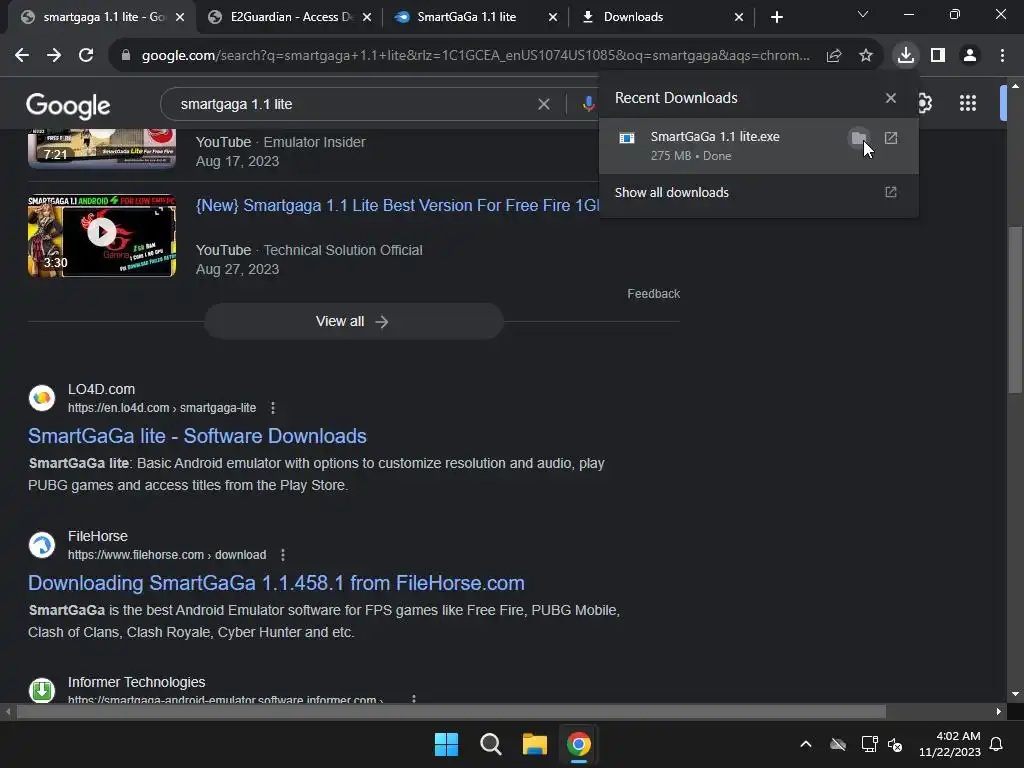Close the Recent Downloads popup
The image size is (1024, 768).
(891, 98)
